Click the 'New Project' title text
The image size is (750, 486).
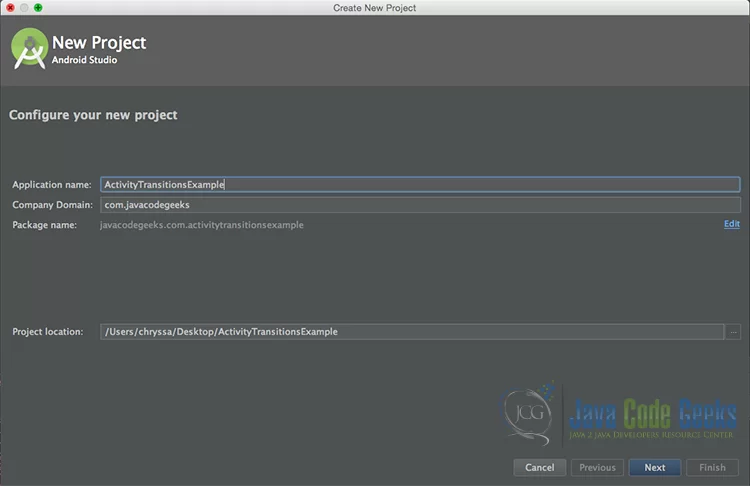[x=99, y=43]
